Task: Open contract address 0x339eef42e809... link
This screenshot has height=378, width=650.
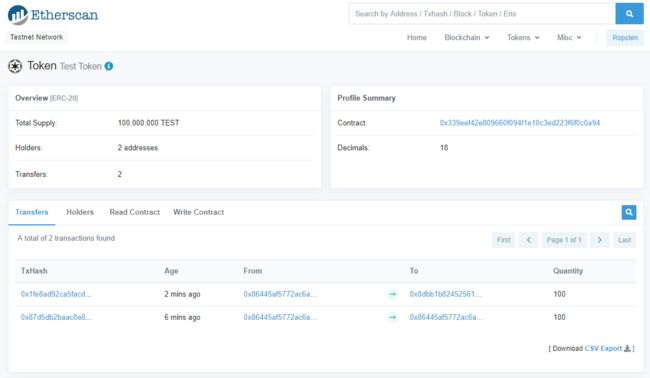Action: (x=520, y=123)
